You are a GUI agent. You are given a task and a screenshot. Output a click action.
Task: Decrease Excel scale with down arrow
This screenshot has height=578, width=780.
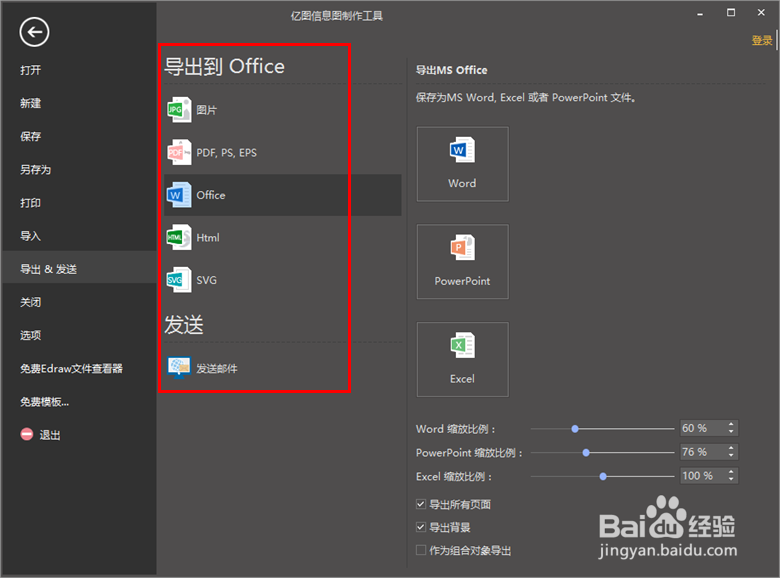731,479
